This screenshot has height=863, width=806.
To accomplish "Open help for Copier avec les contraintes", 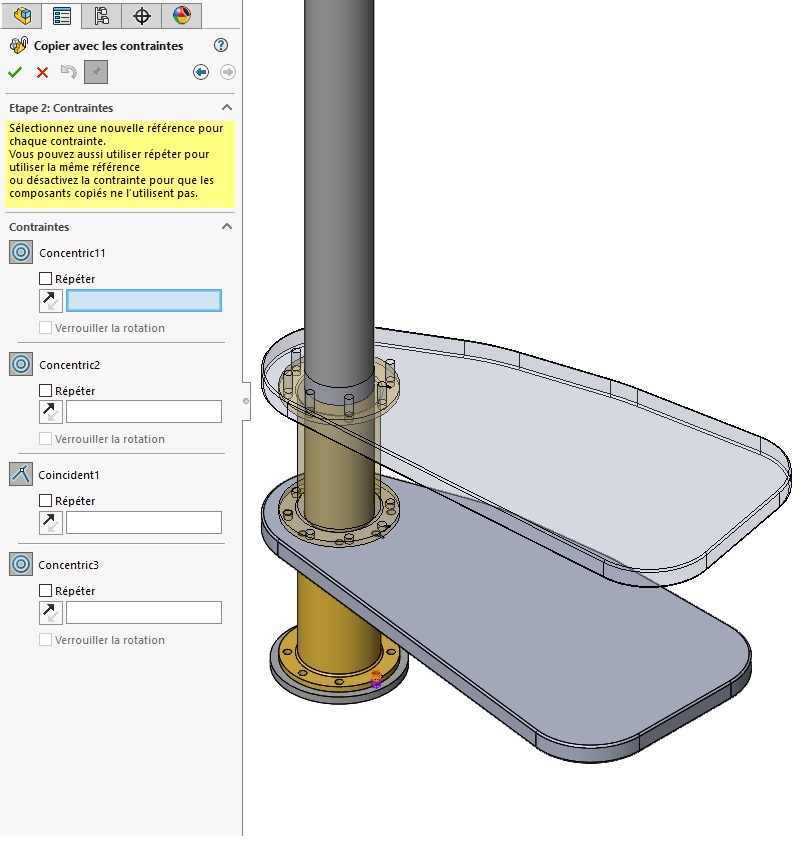I will 221,45.
